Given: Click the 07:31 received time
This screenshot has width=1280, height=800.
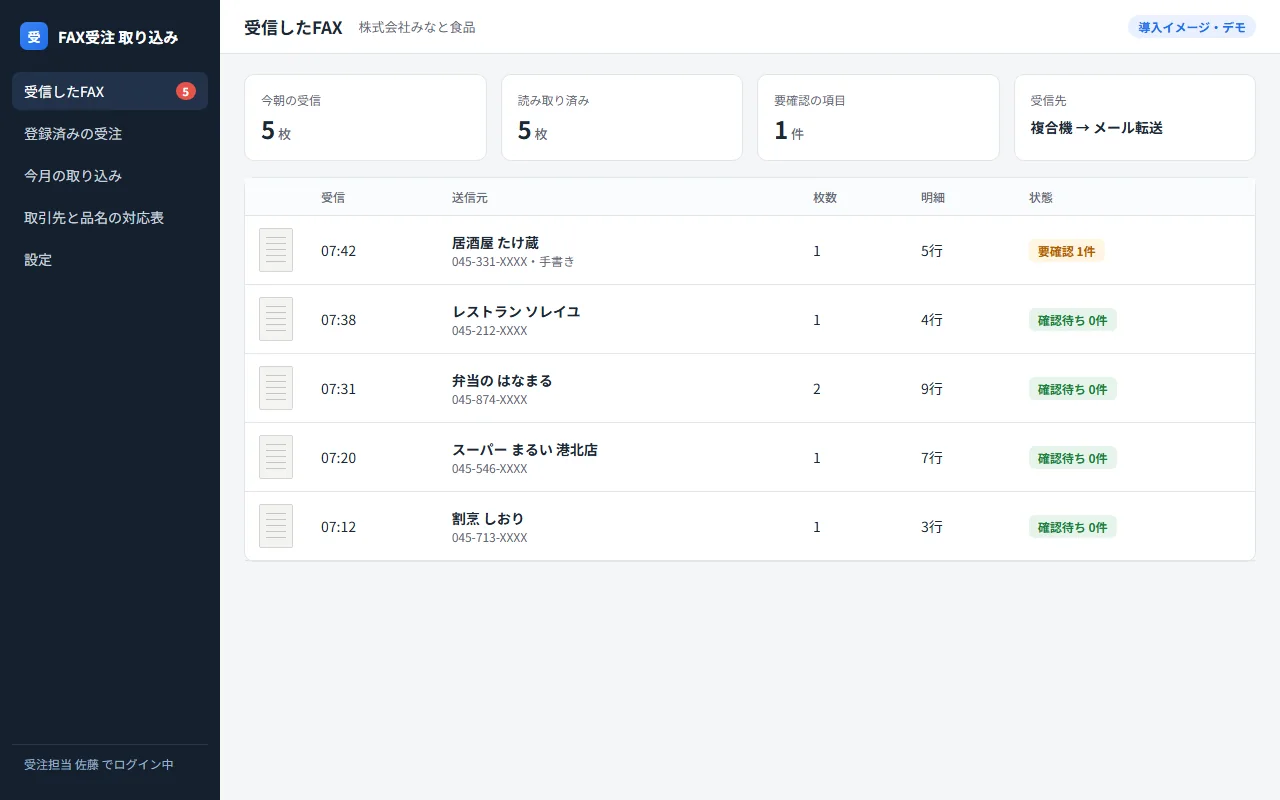Looking at the screenshot, I should point(338,389).
